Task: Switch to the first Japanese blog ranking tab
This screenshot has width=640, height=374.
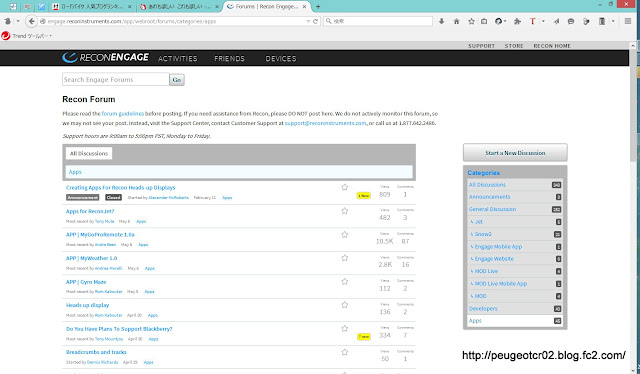Action: pyautogui.click(x=92, y=7)
